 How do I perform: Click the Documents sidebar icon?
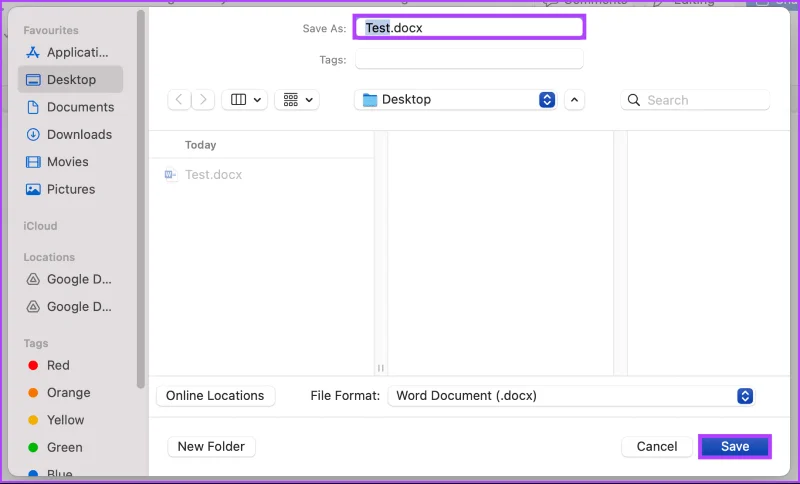coord(33,107)
